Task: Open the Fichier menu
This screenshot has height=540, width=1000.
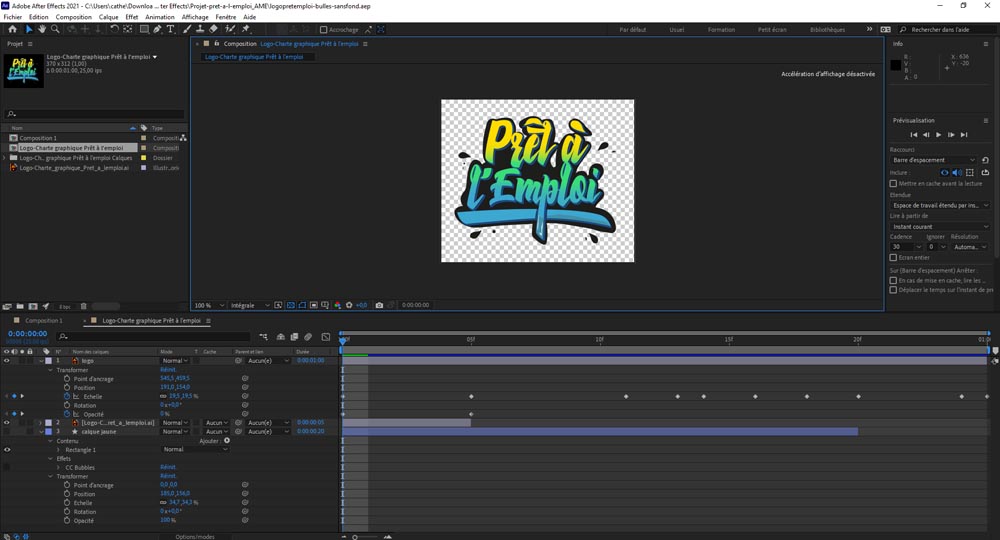Action: click(13, 17)
